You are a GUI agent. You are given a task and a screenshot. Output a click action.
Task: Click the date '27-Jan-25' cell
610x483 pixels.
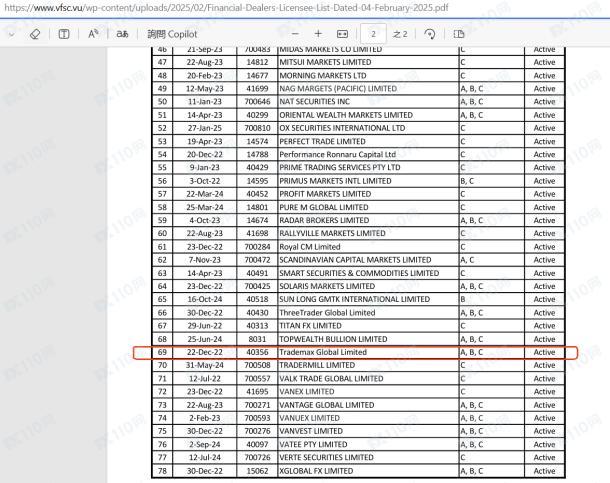[205, 128]
